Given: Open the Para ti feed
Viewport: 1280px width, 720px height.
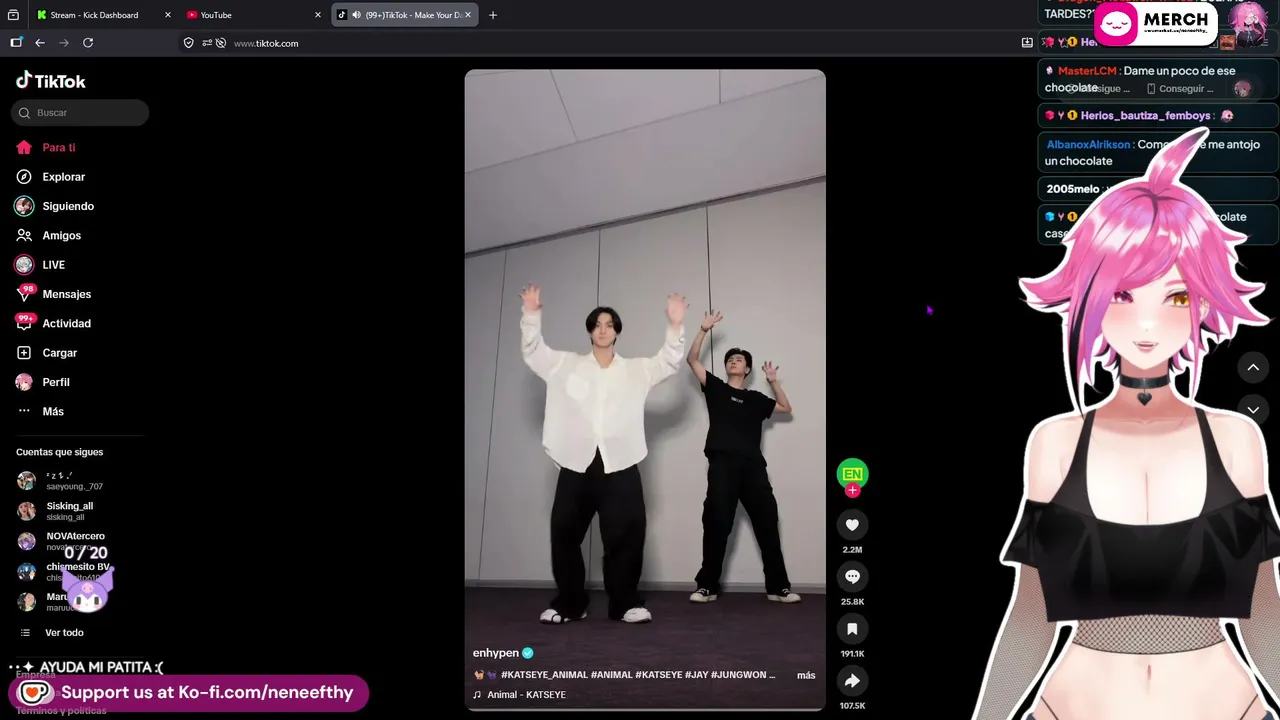Looking at the screenshot, I should 59,148.
